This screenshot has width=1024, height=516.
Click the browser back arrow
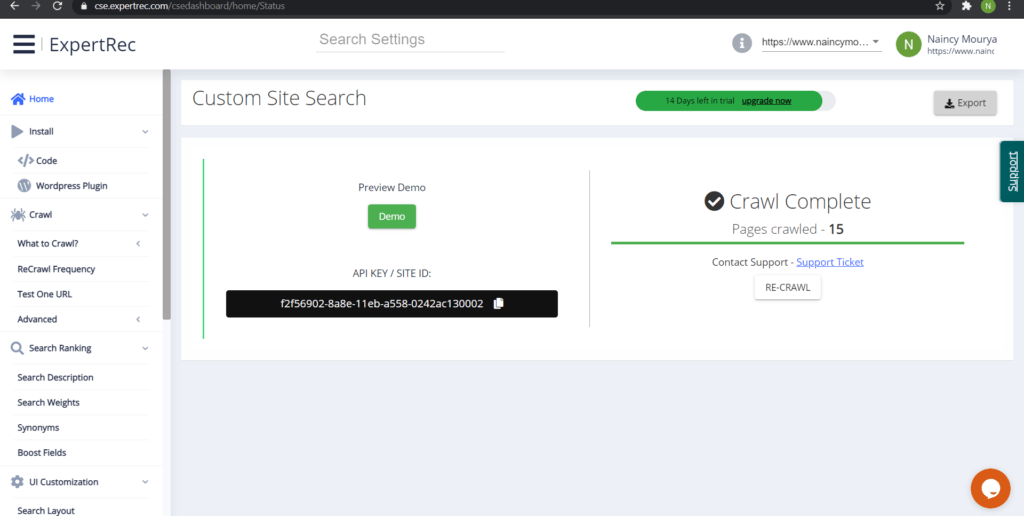14,6
